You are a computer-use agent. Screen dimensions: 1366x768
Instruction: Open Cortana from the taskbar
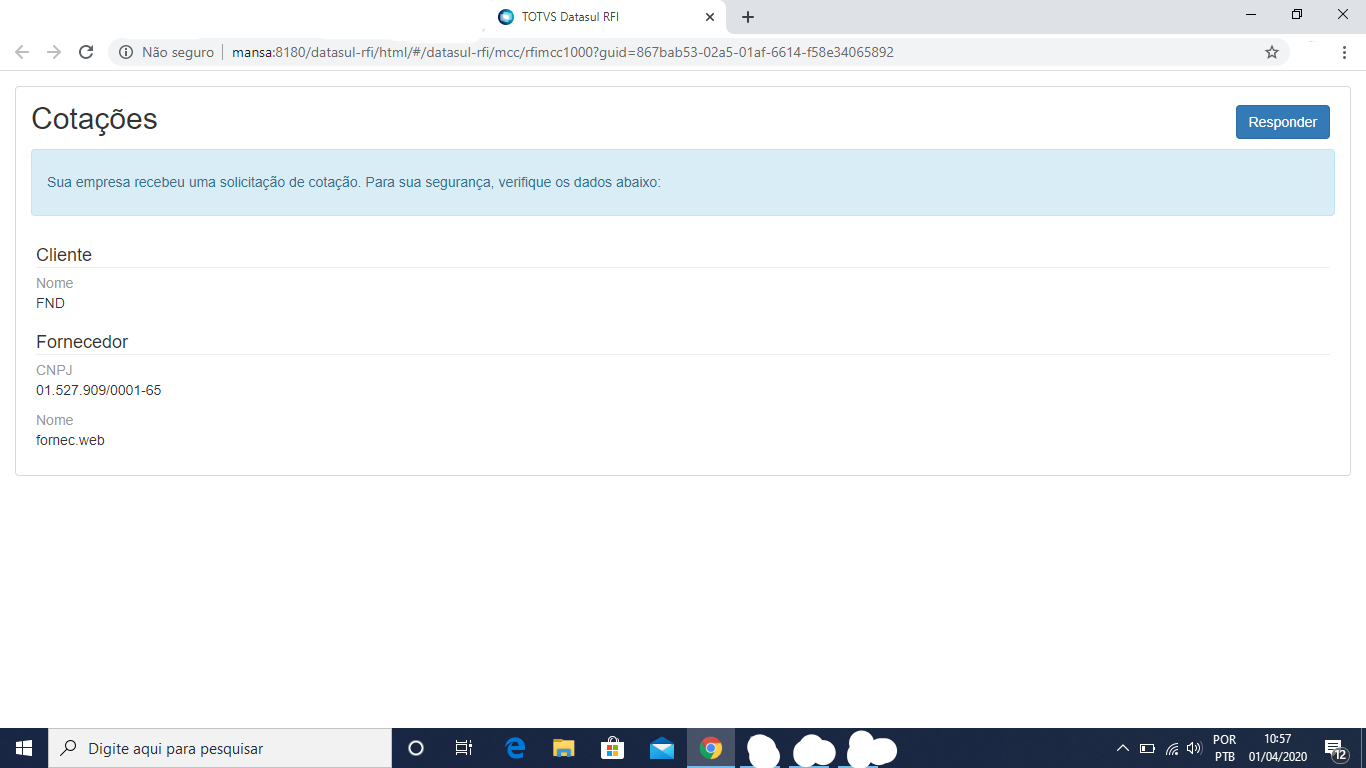[416, 748]
